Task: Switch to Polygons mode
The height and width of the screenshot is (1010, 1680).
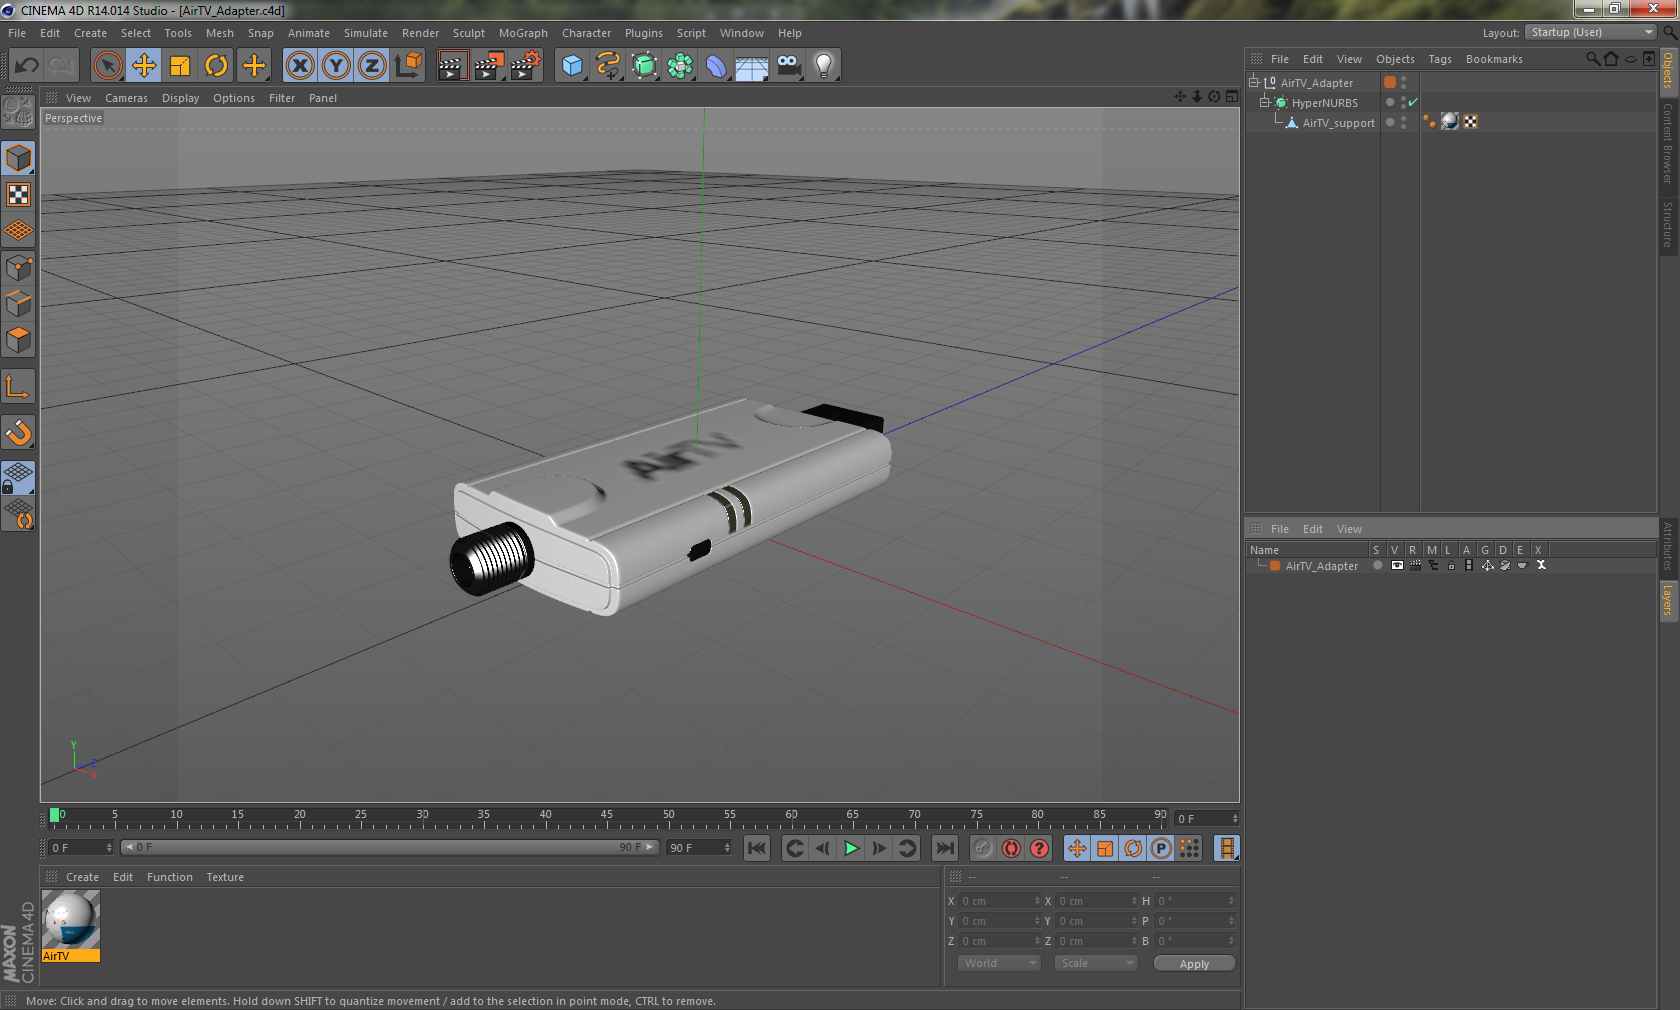Action: click(x=18, y=340)
